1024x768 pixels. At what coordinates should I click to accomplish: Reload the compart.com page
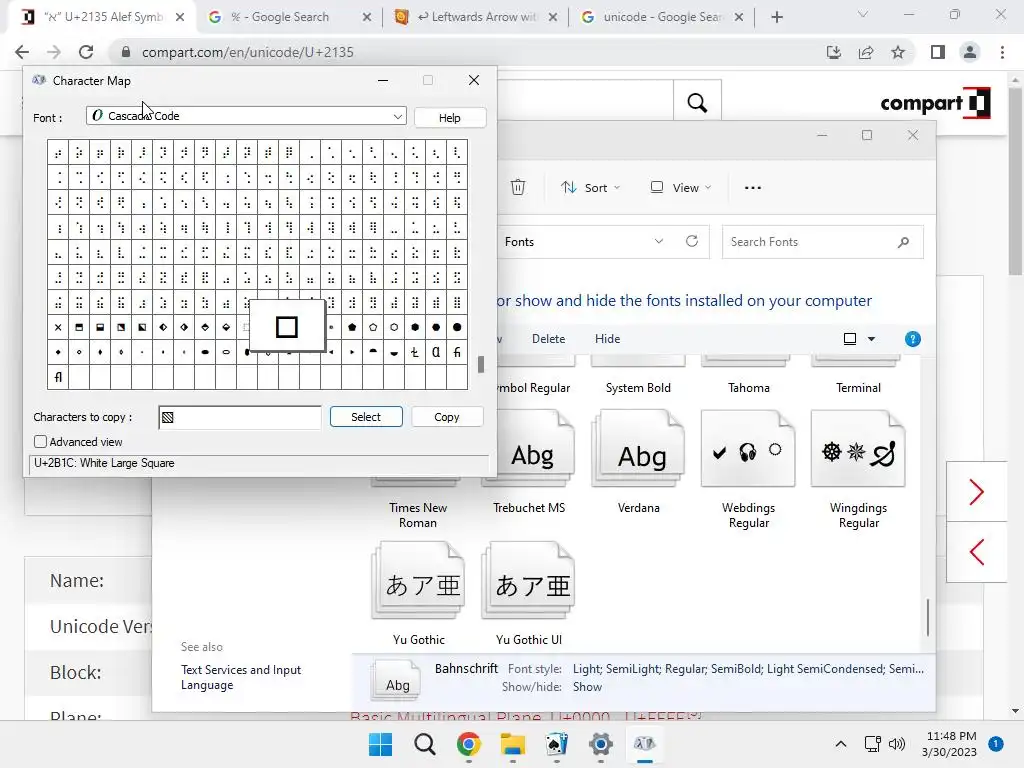pos(86,52)
